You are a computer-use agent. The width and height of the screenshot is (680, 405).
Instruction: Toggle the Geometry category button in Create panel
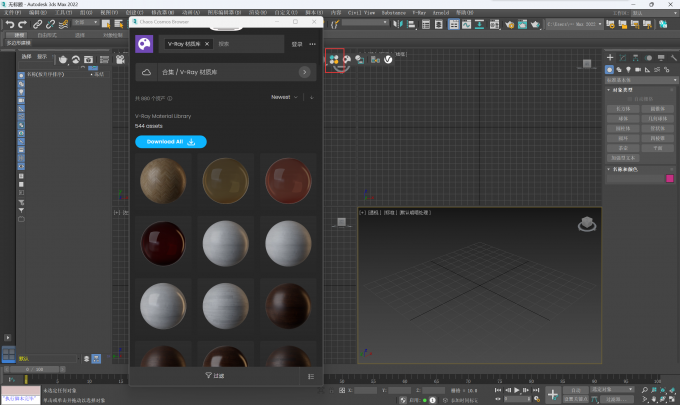click(609, 69)
